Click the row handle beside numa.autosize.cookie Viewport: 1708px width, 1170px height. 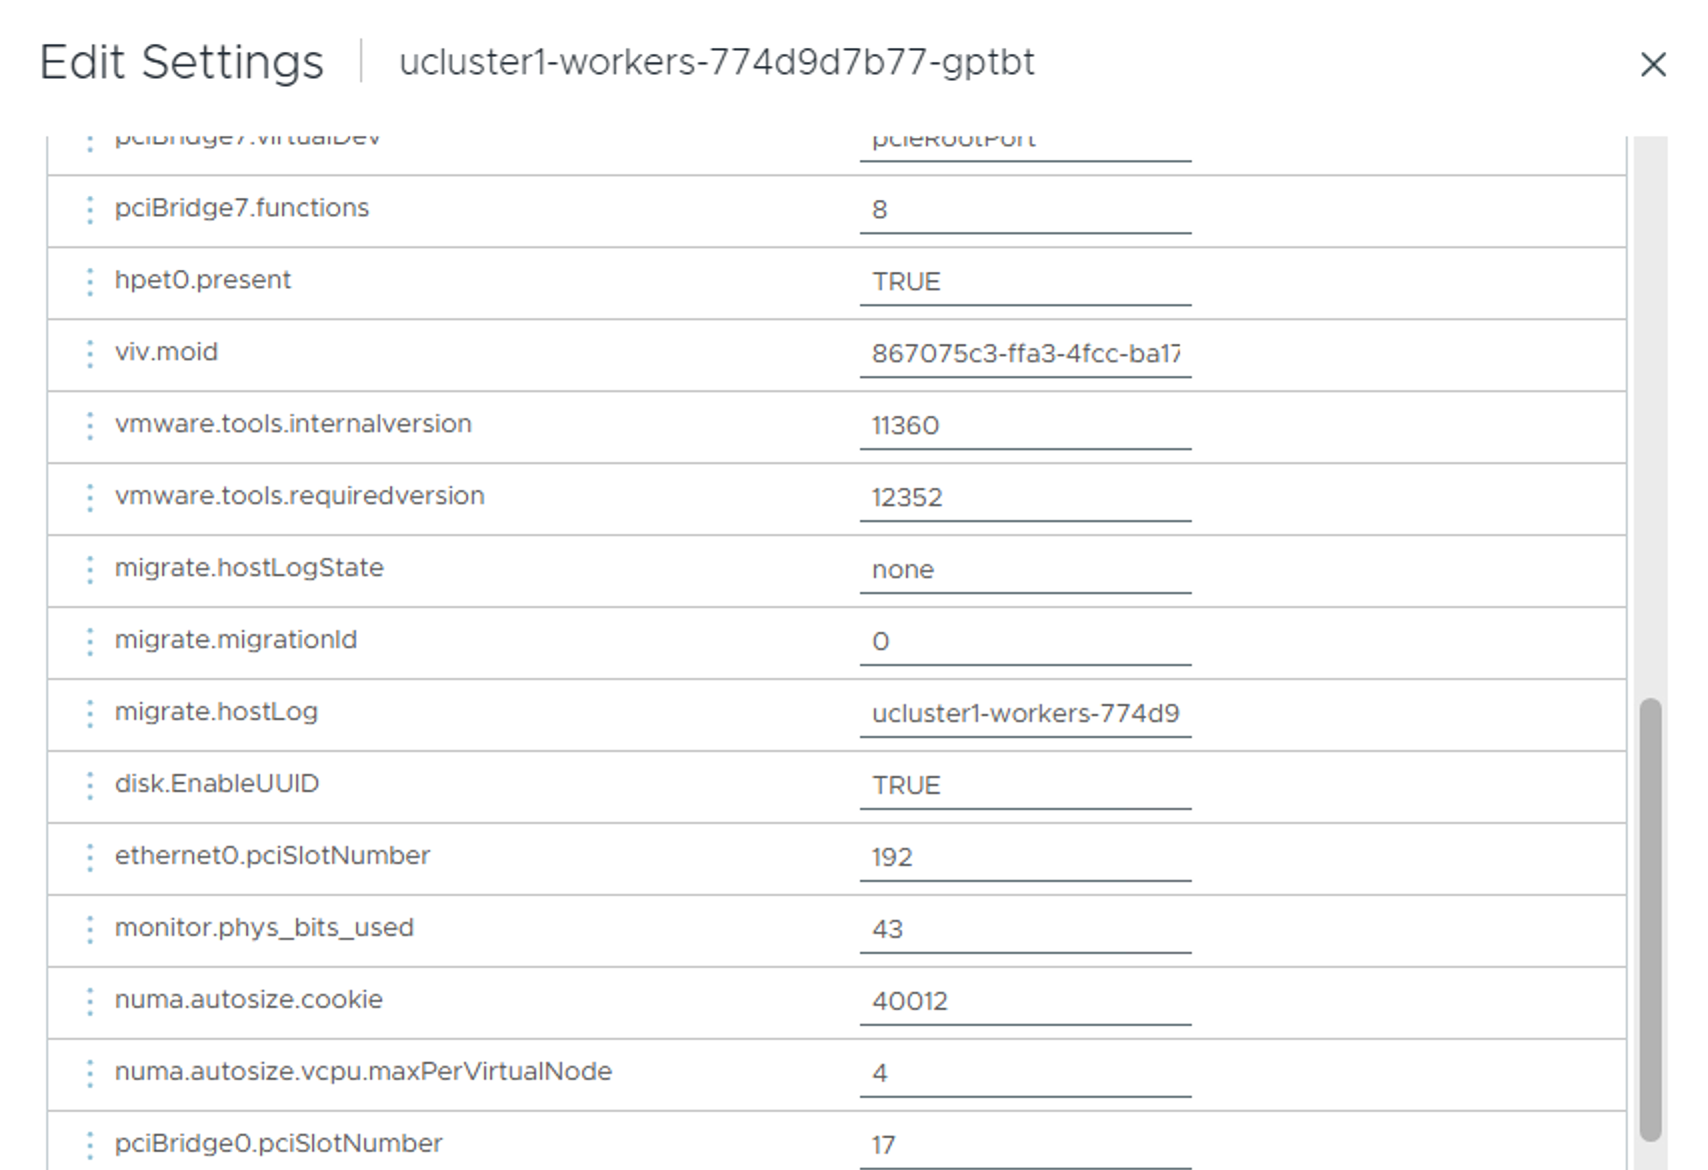point(90,1002)
